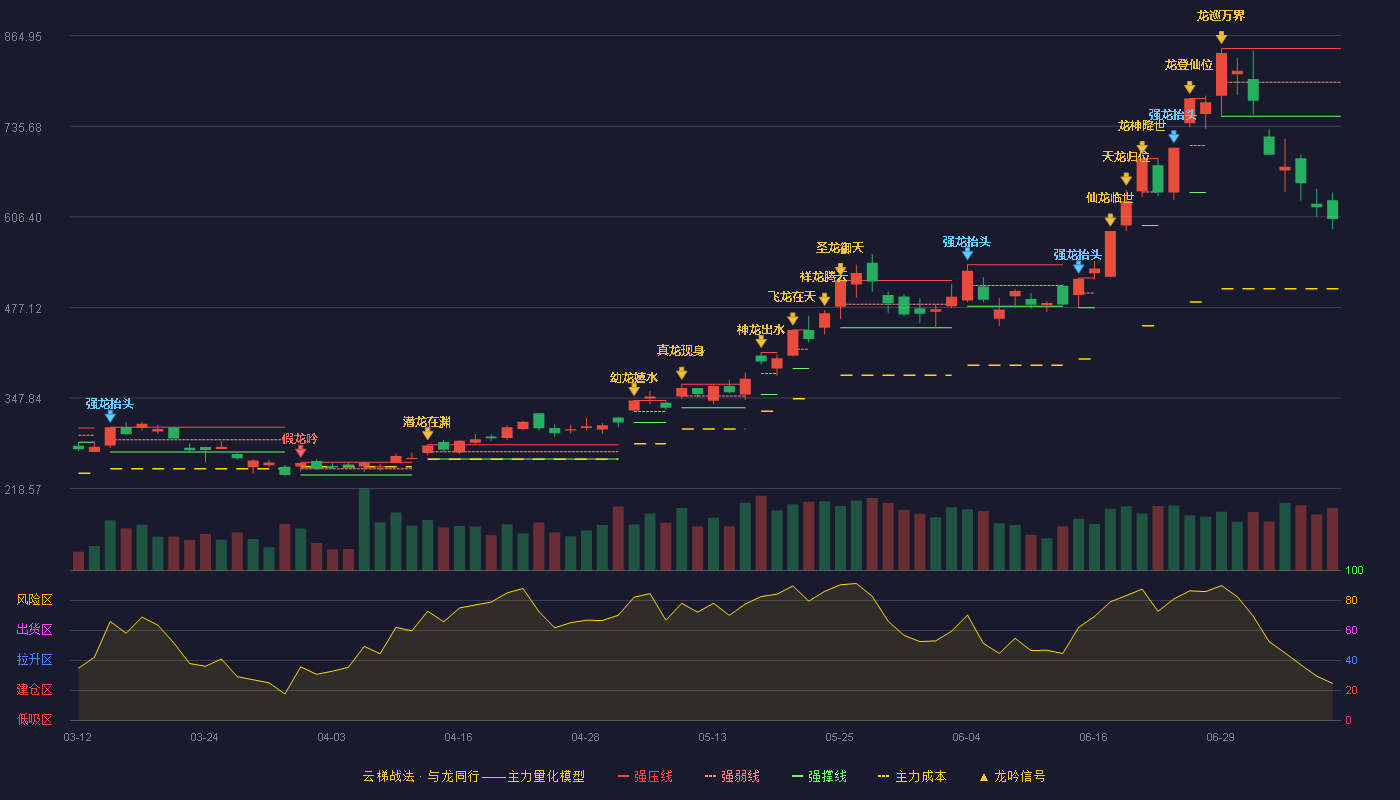Viewport: 1400px width, 800px height.
Task: Click the 06-29 date axis label
Action: pyautogui.click(x=1220, y=737)
